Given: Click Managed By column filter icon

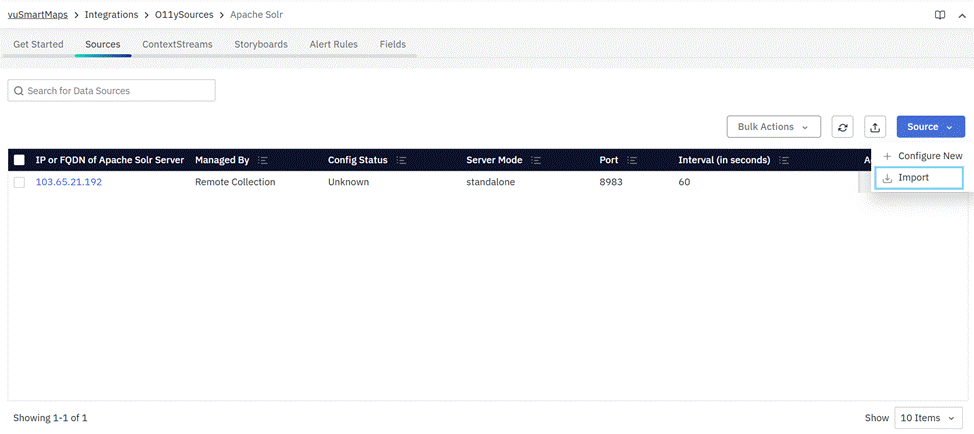Looking at the screenshot, I should tap(263, 160).
